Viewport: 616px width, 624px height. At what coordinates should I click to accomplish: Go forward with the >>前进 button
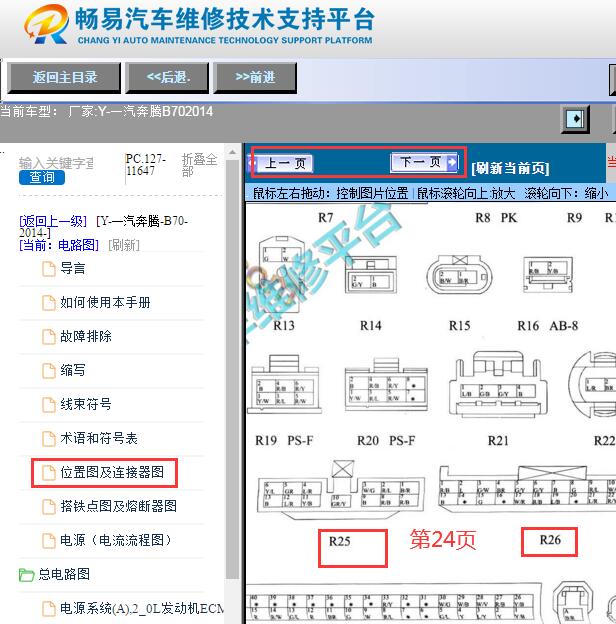pos(255,78)
